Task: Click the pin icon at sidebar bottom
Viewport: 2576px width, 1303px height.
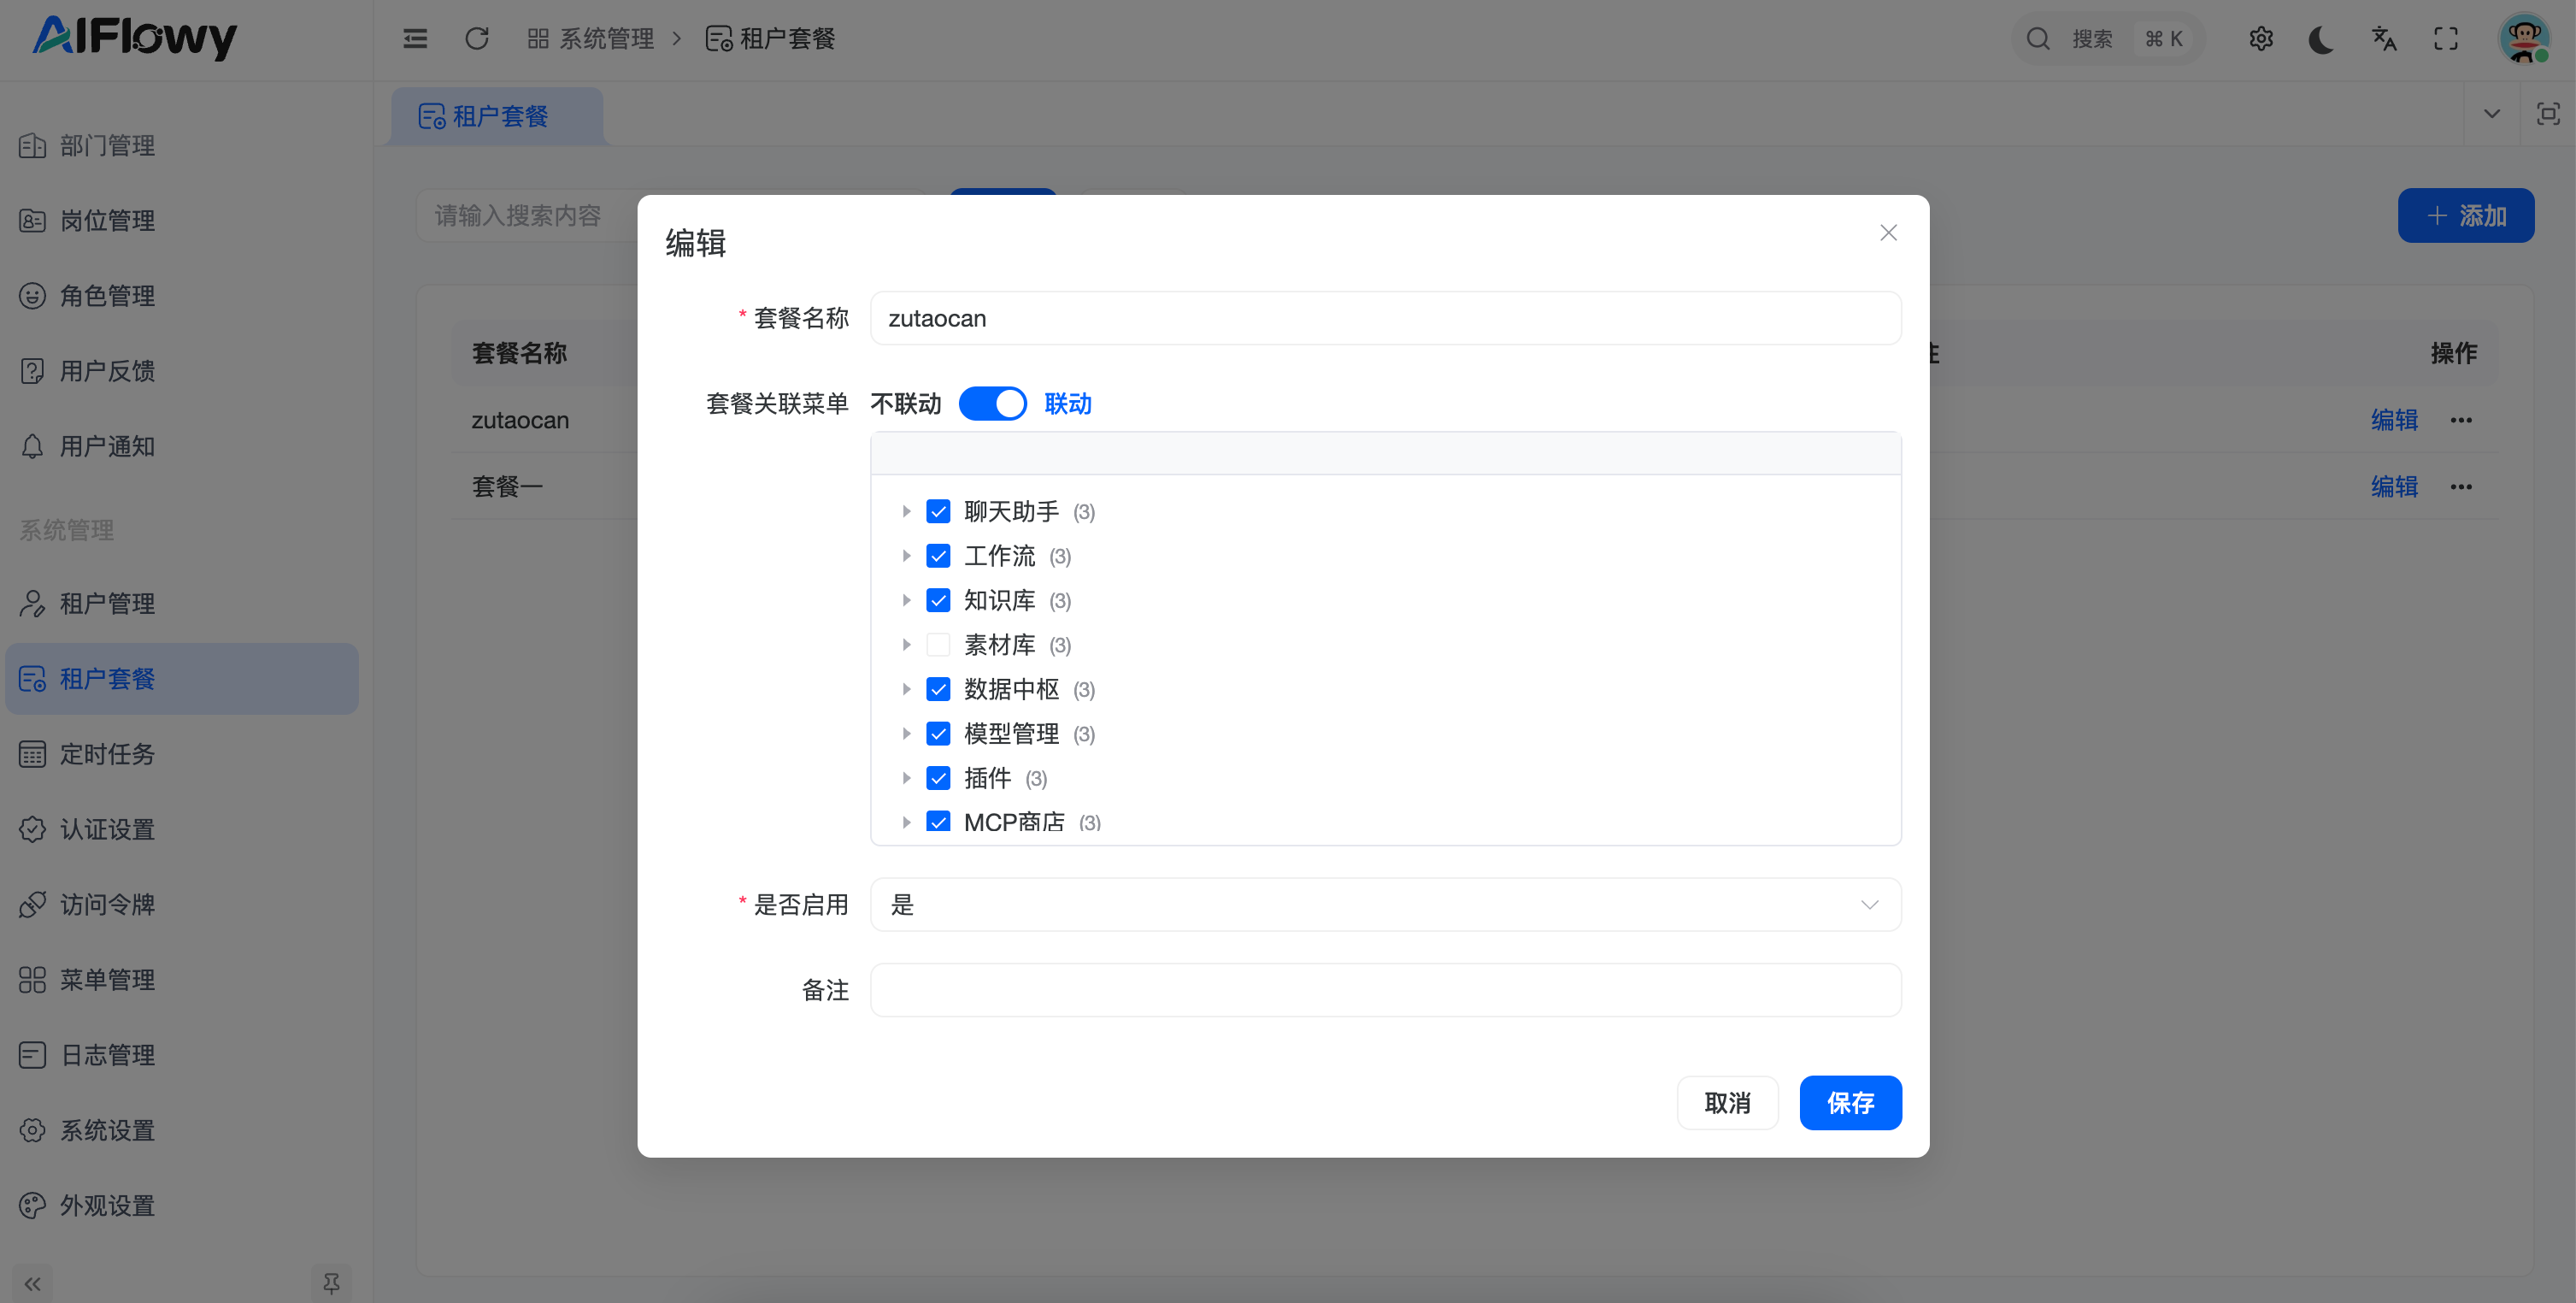Action: (331, 1282)
